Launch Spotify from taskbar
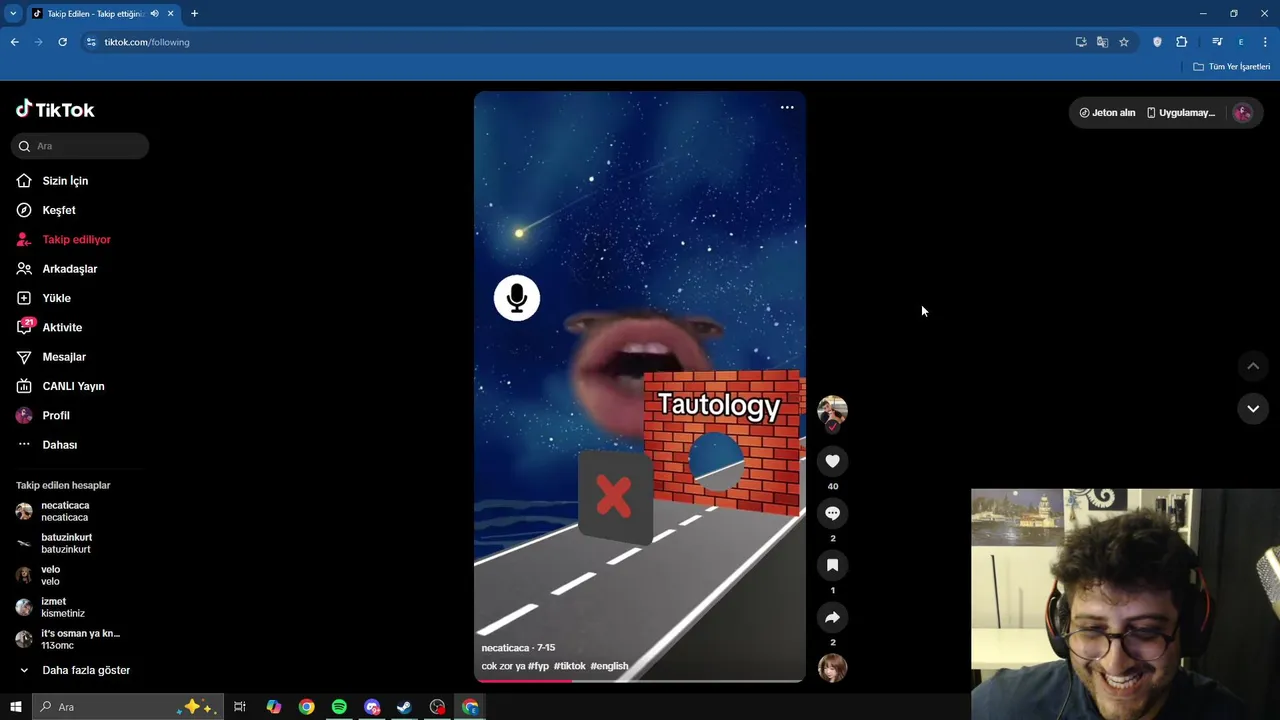The width and height of the screenshot is (1280, 720). tap(339, 707)
